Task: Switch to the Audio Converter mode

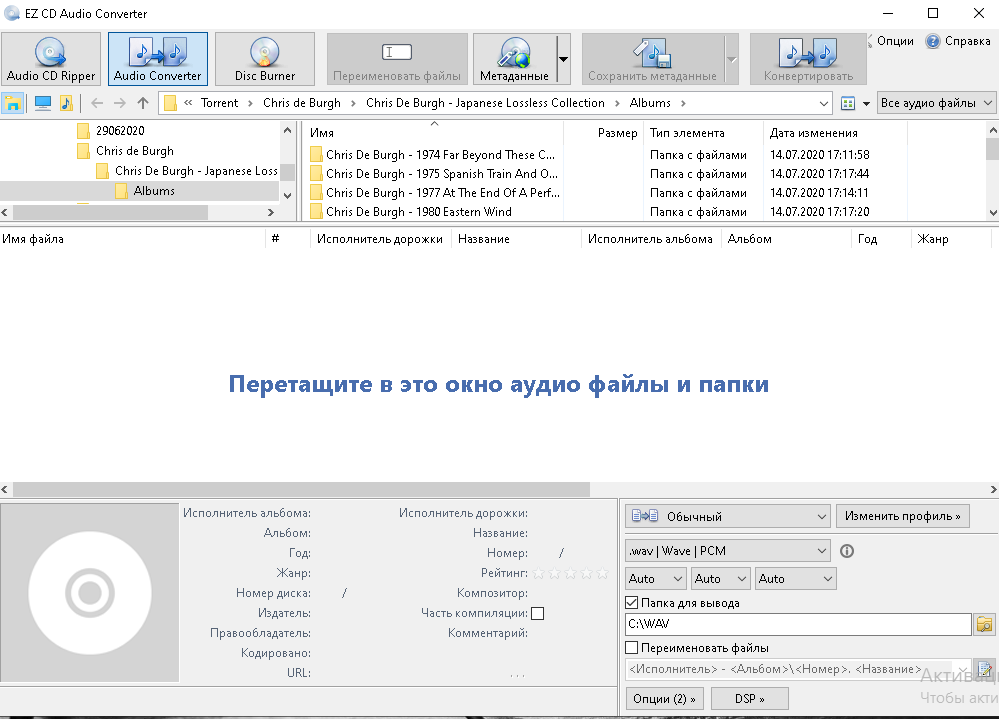Action: [157, 59]
